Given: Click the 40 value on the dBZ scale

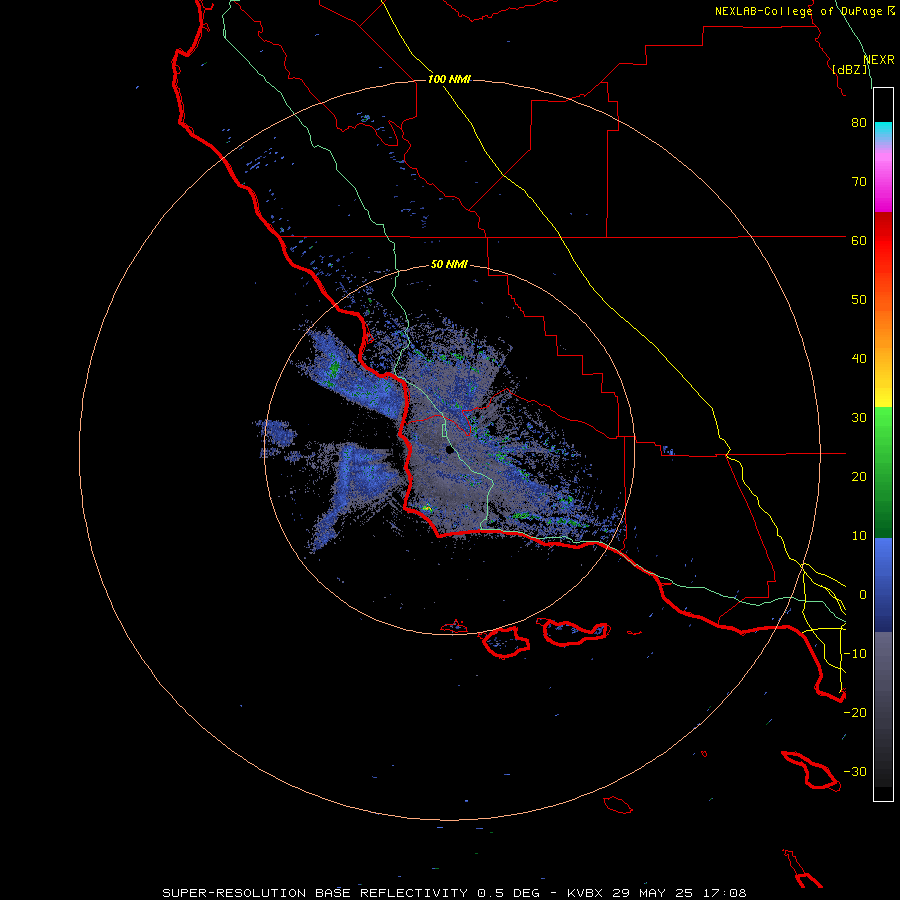Looking at the screenshot, I should pyautogui.click(x=859, y=358).
